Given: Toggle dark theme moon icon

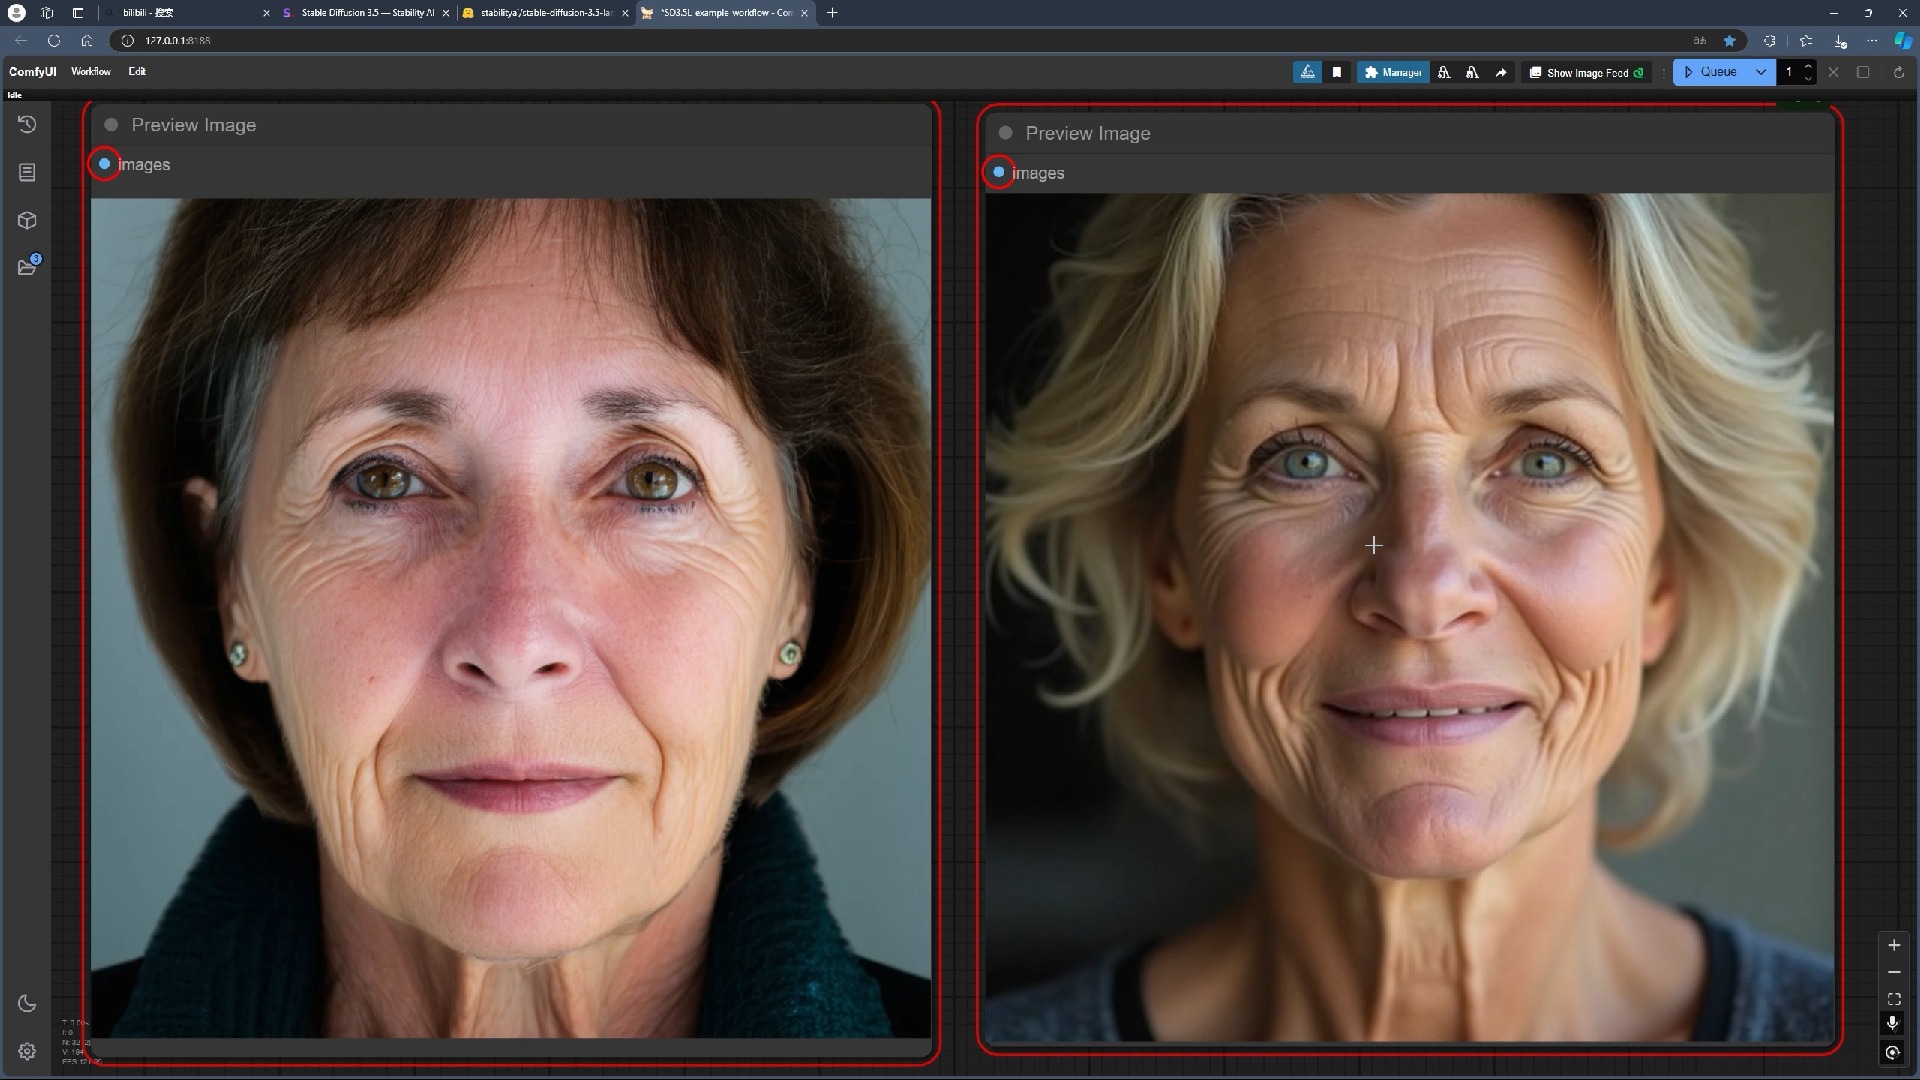Looking at the screenshot, I should pos(27,1003).
